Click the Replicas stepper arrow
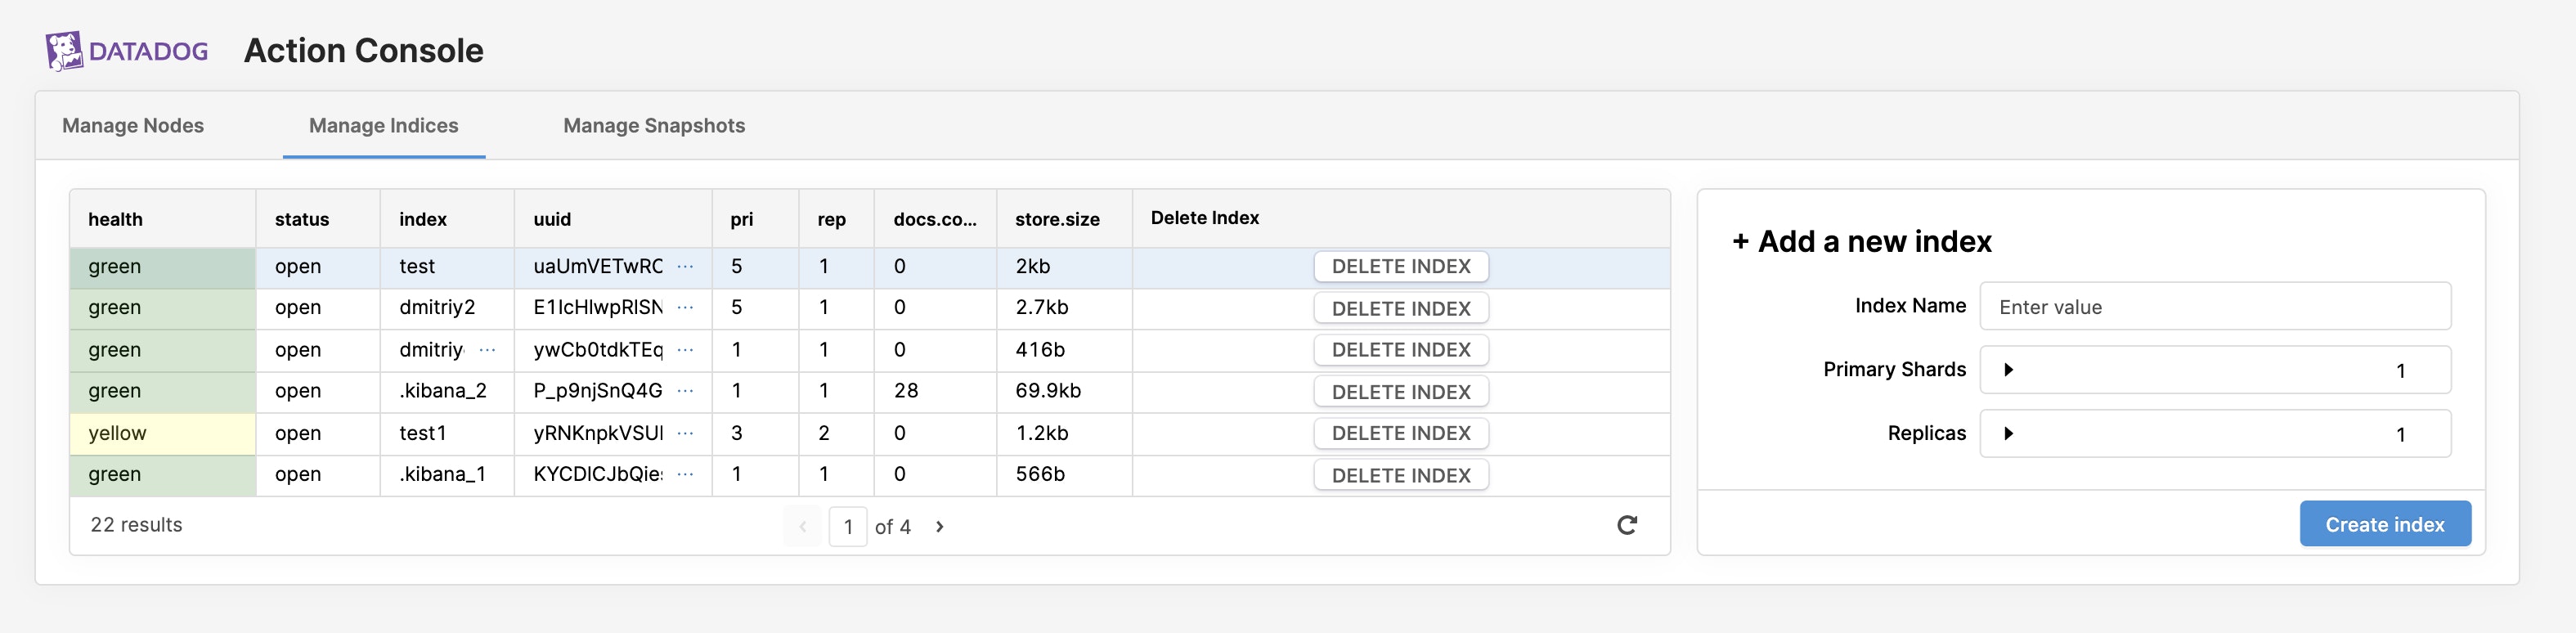This screenshot has width=2576, height=633. point(2008,433)
